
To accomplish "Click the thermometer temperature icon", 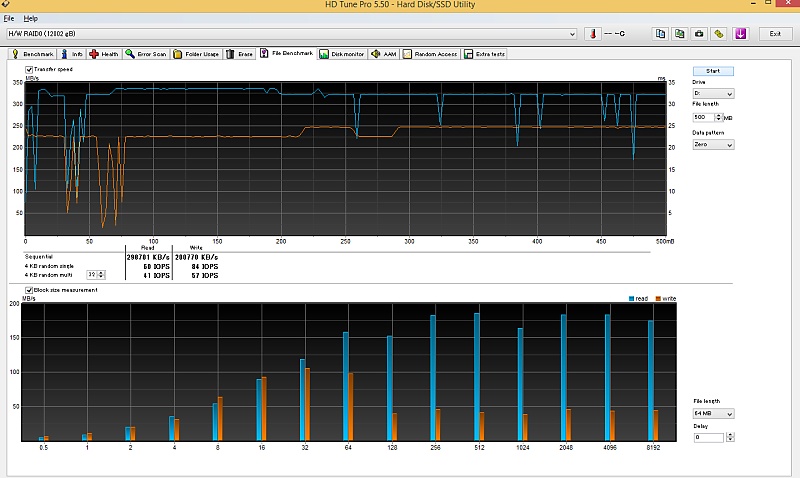I will point(593,34).
